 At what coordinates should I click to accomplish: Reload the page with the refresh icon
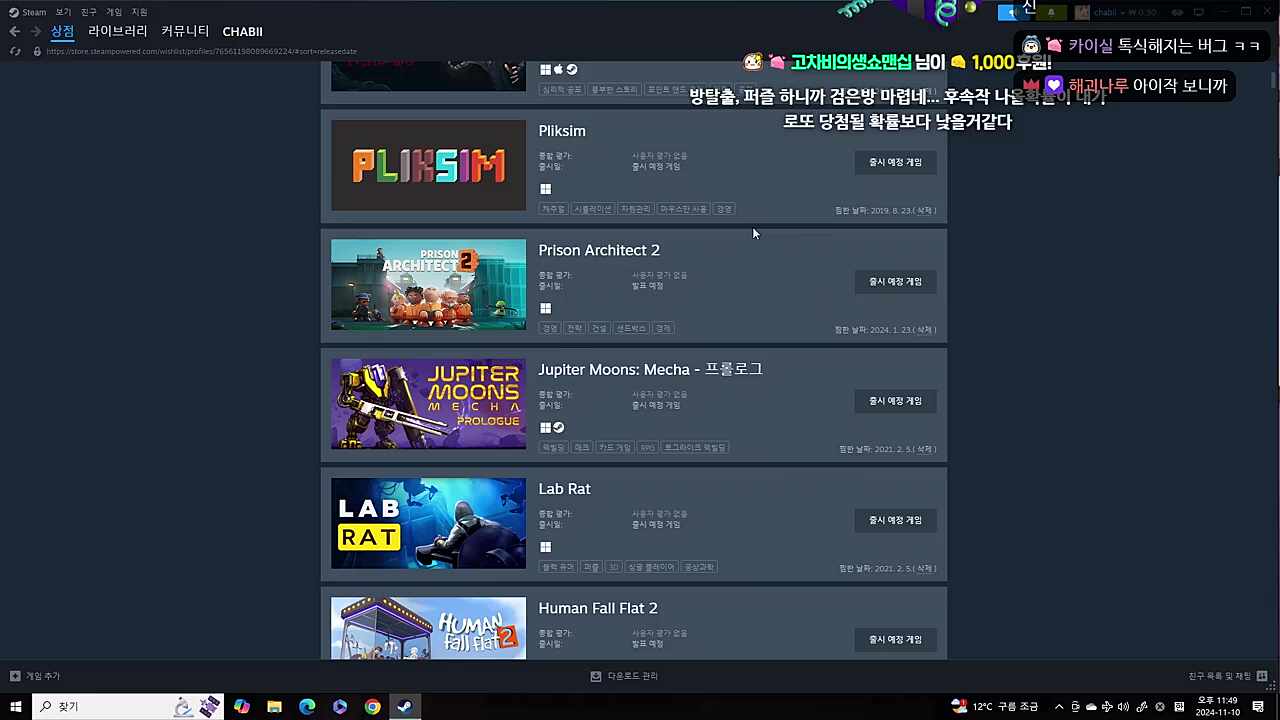(x=15, y=51)
